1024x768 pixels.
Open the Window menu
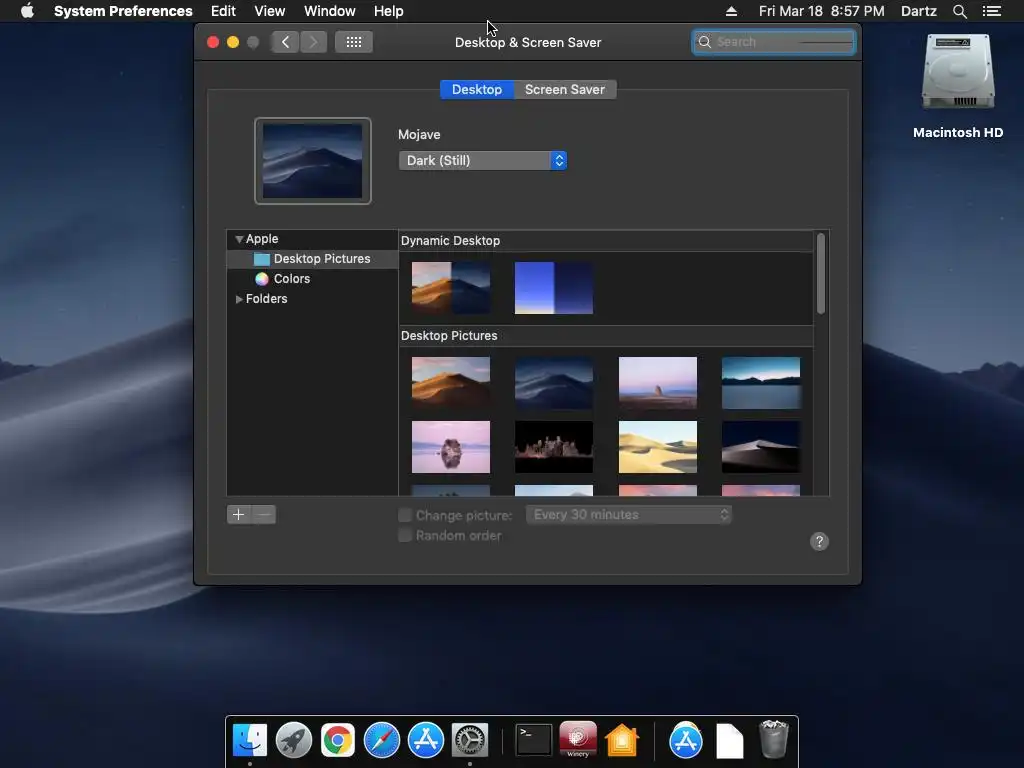pyautogui.click(x=330, y=11)
